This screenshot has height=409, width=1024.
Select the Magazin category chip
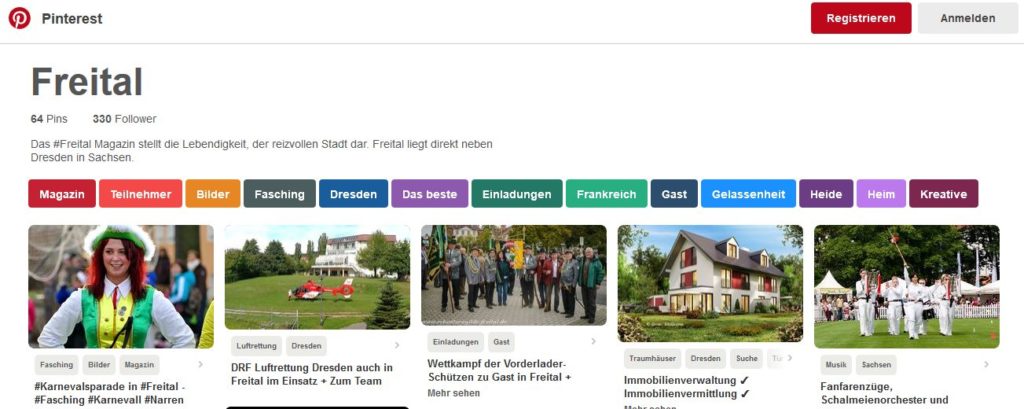(x=62, y=194)
